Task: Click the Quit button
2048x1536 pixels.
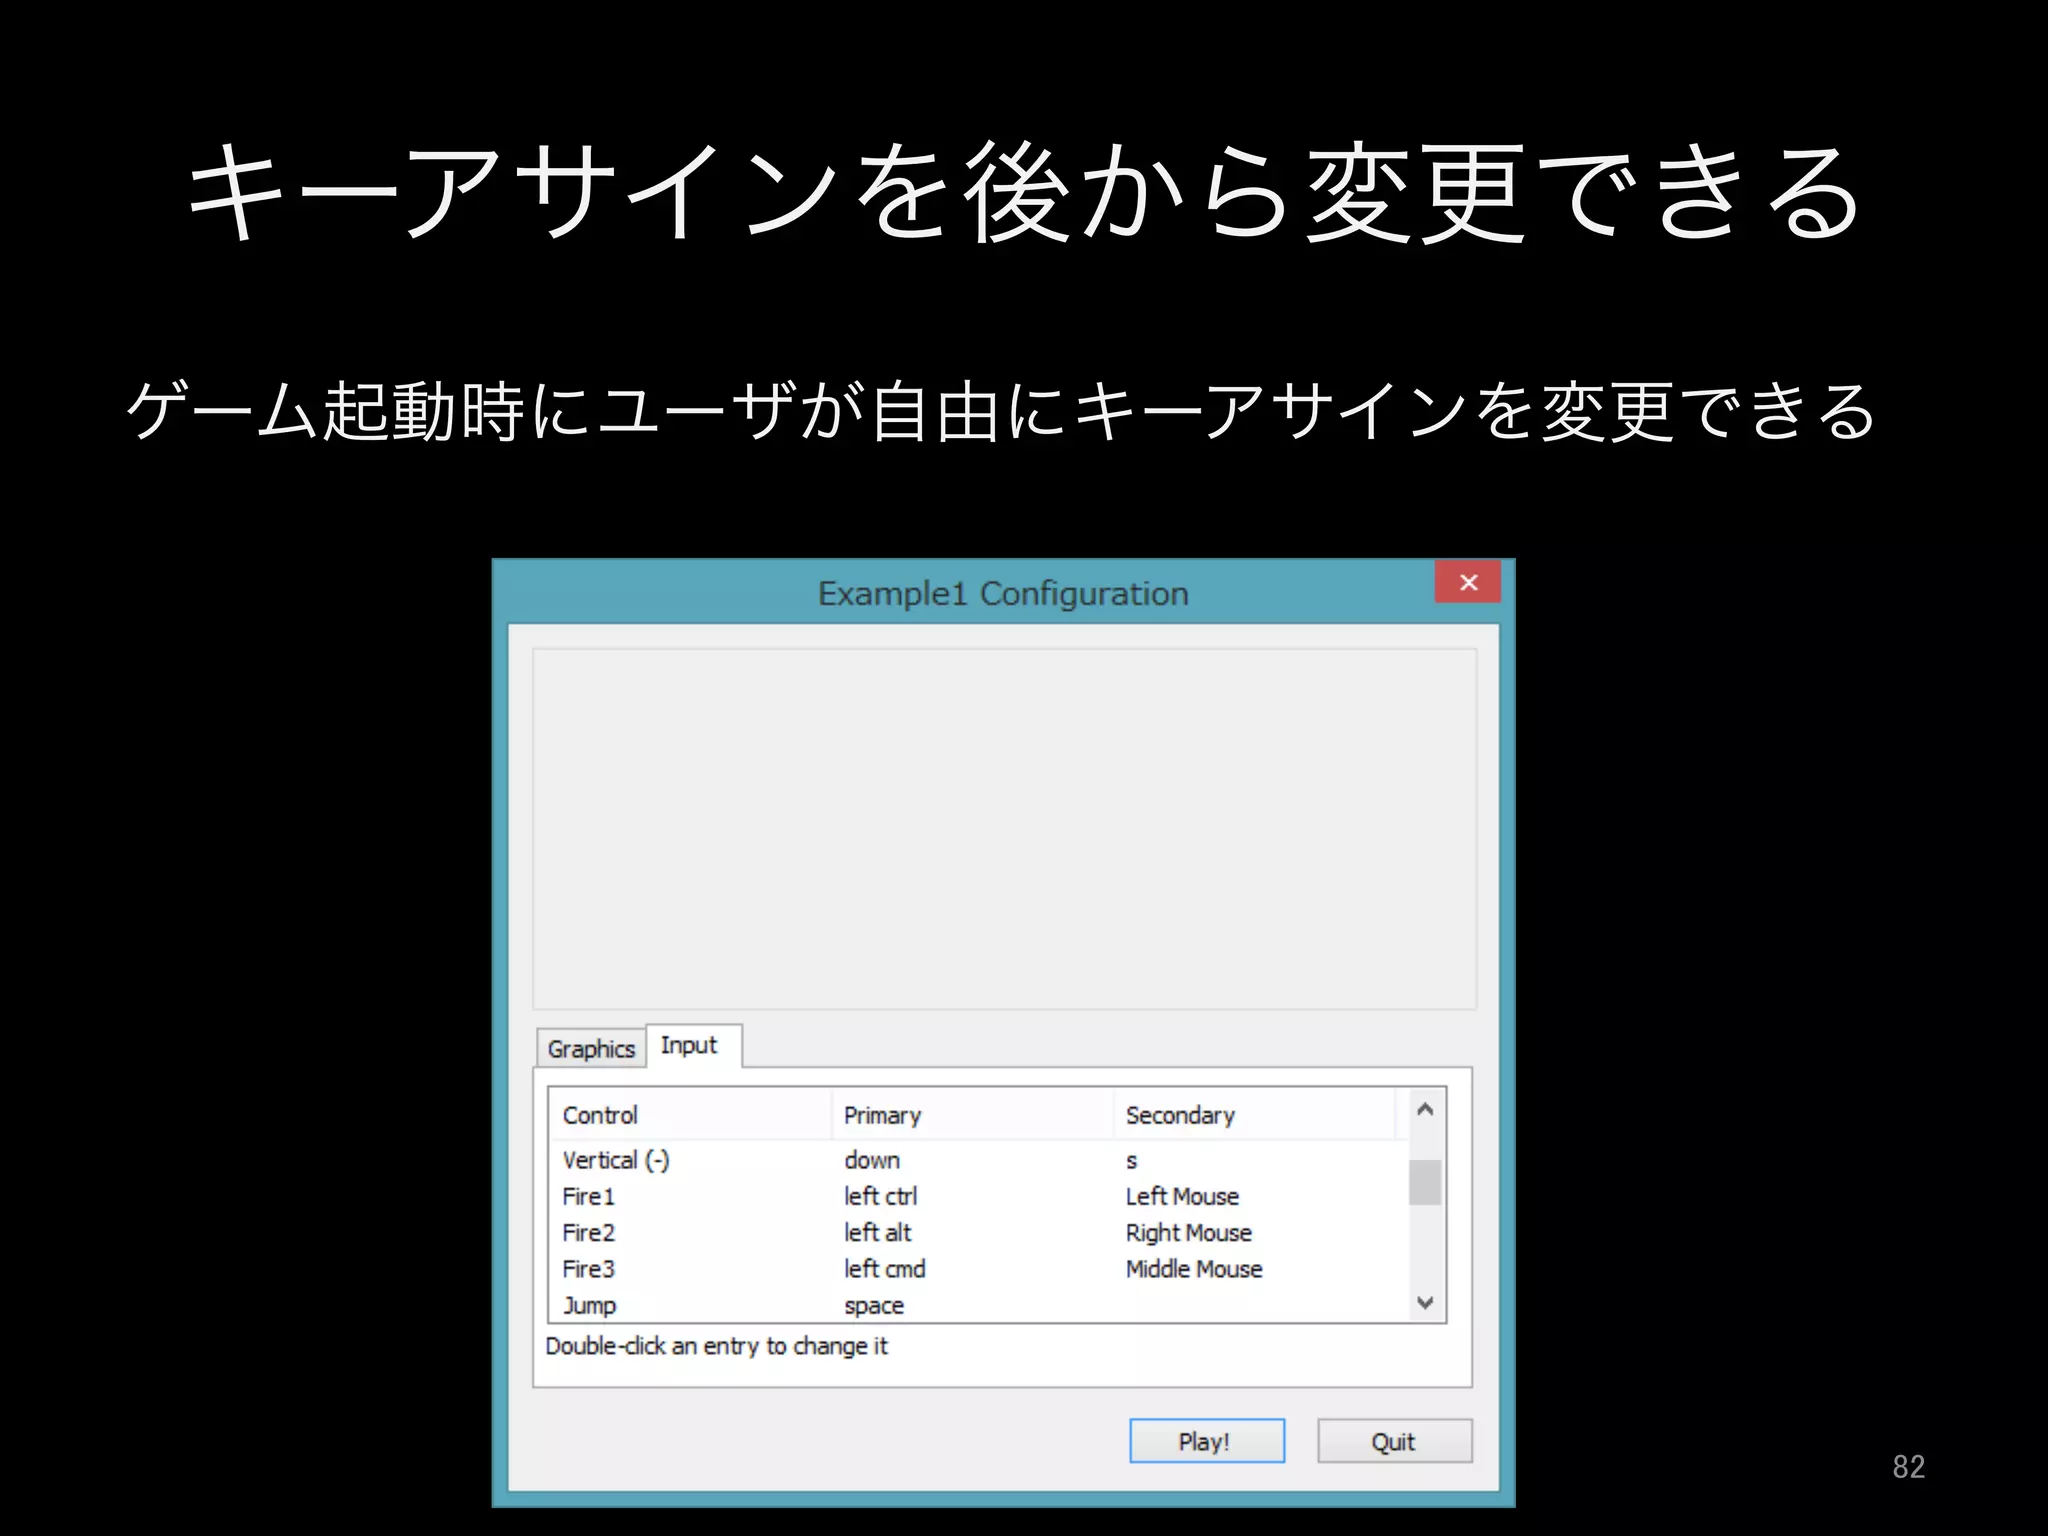Action: tap(1394, 1441)
